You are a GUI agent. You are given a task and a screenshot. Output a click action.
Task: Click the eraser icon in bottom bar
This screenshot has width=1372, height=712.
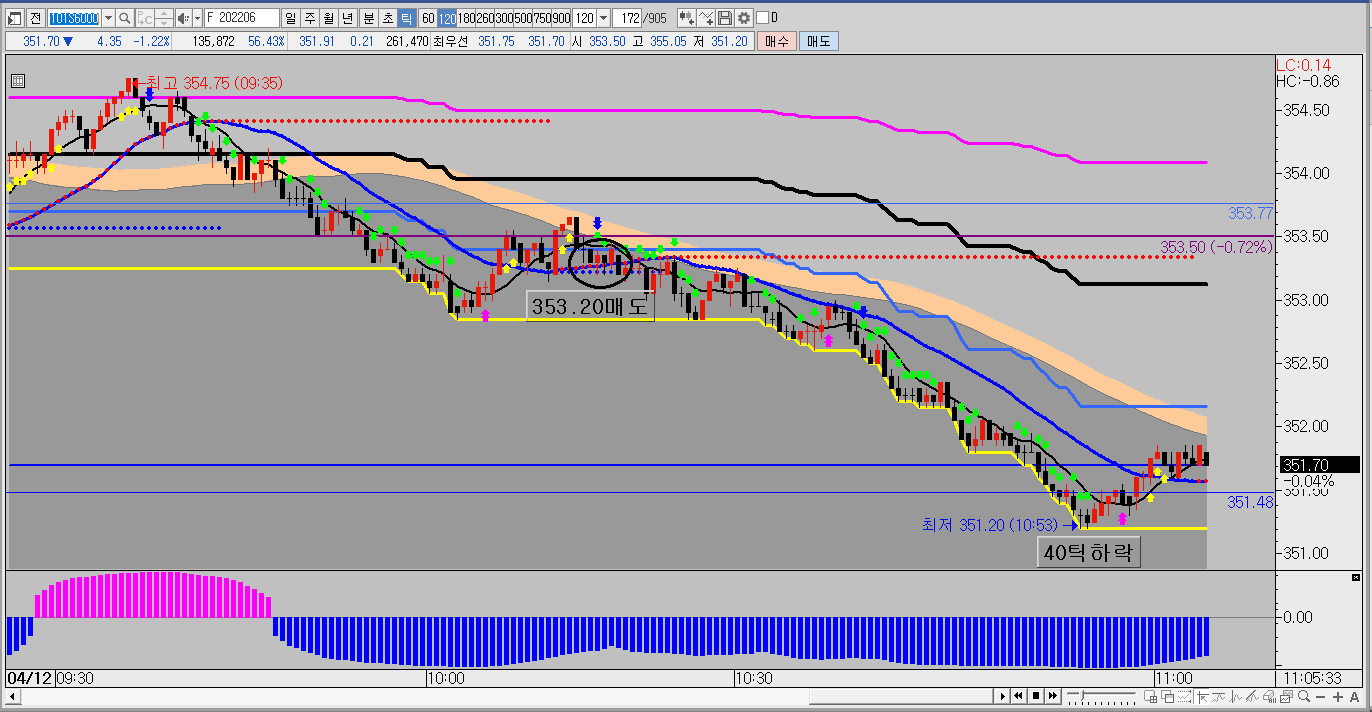click(1269, 696)
